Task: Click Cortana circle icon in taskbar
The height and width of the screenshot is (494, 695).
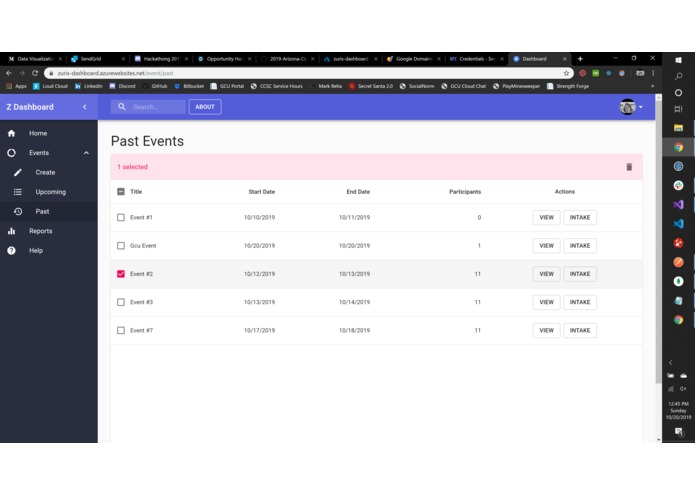Action: point(678,93)
